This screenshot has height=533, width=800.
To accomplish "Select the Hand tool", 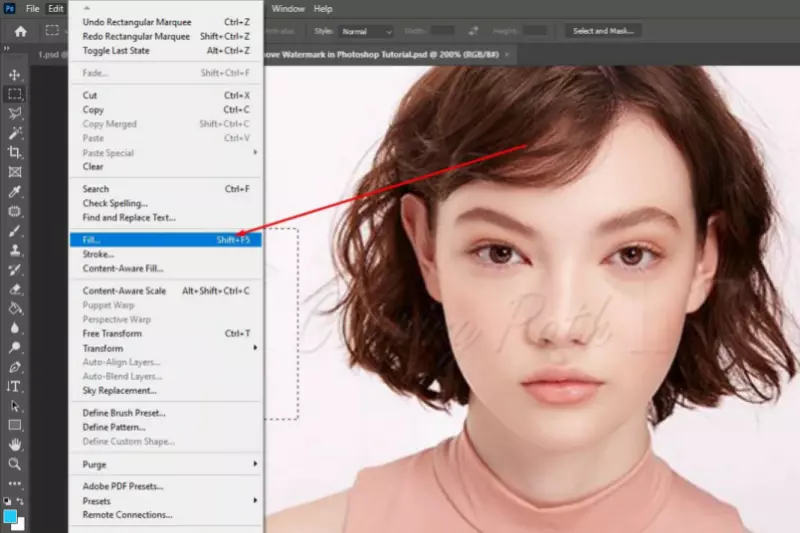I will (14, 445).
